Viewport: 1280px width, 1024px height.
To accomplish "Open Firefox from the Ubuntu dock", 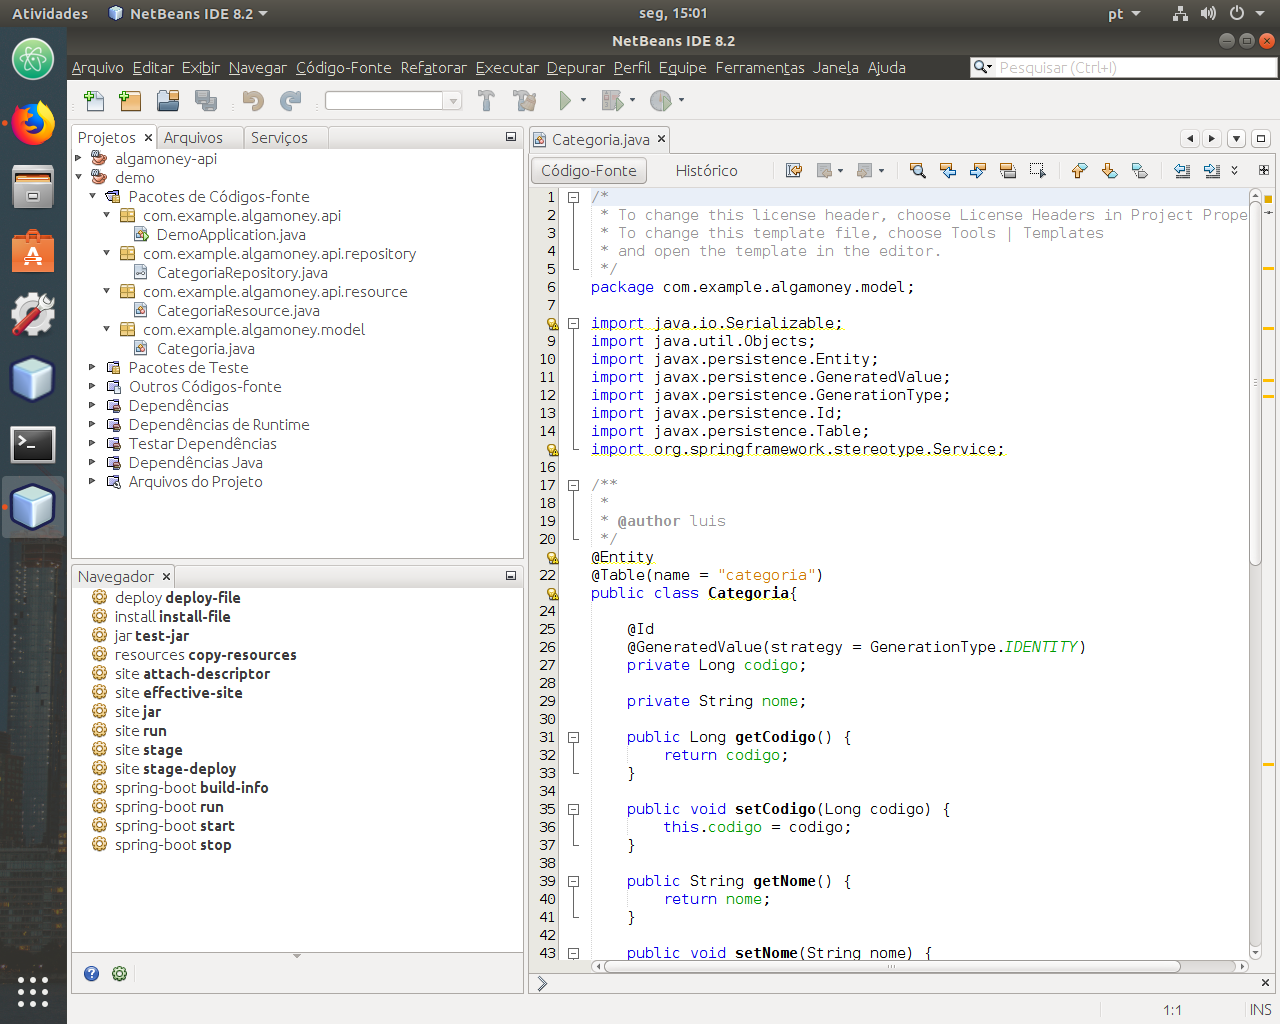I will (x=33, y=123).
